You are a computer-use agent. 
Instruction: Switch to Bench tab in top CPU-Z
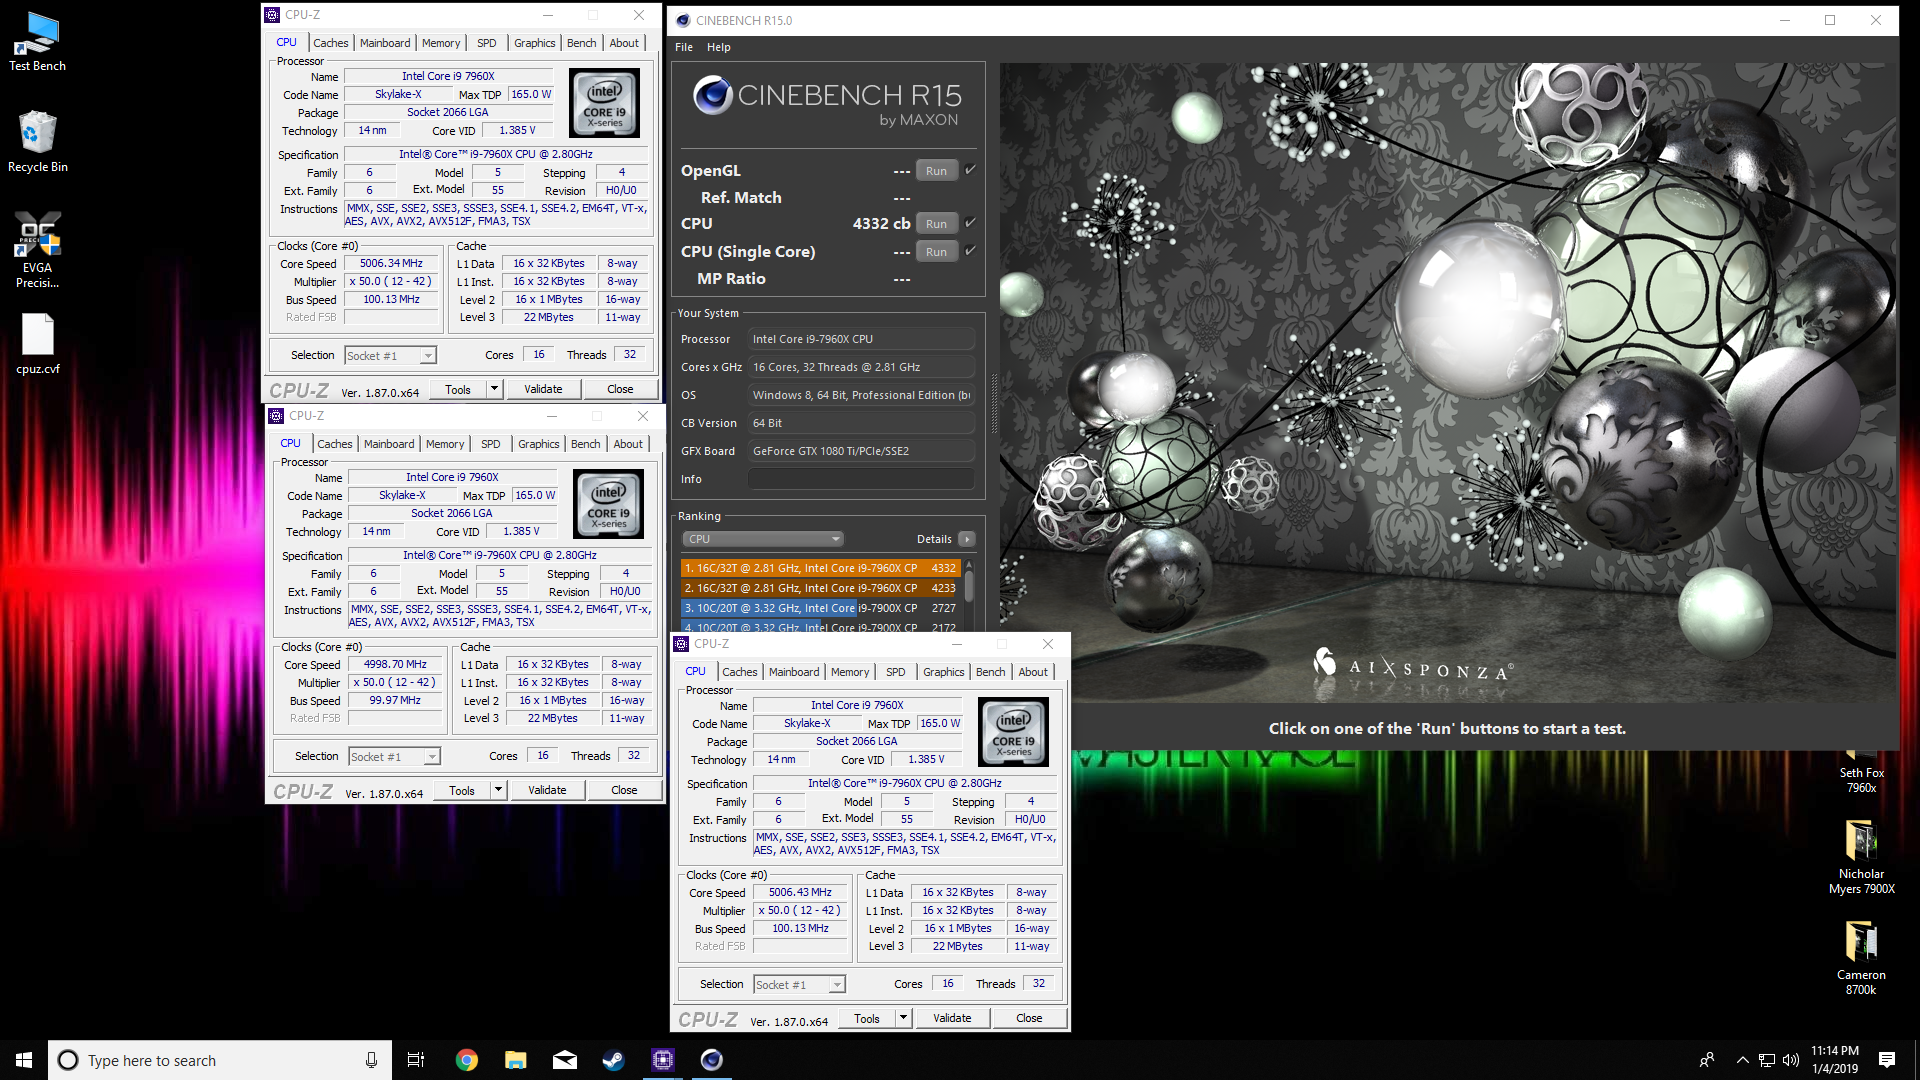(x=581, y=43)
